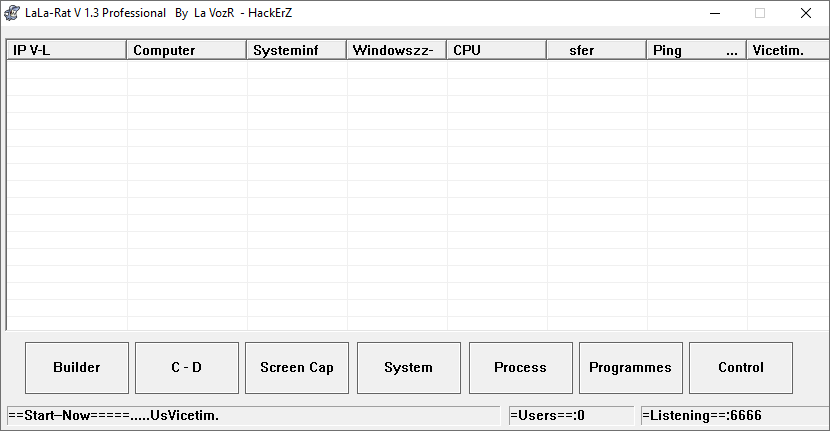Select the System button
830x431 pixels.
click(x=408, y=367)
